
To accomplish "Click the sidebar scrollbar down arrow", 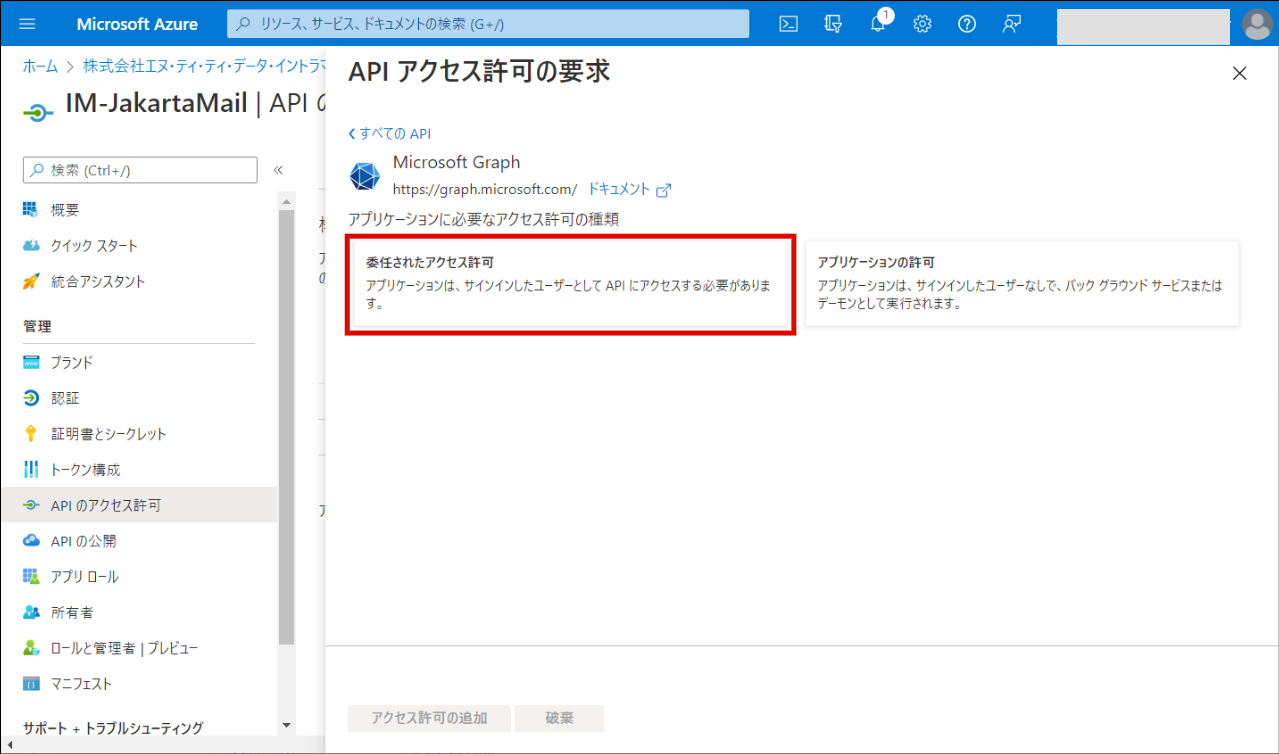I will point(286,725).
